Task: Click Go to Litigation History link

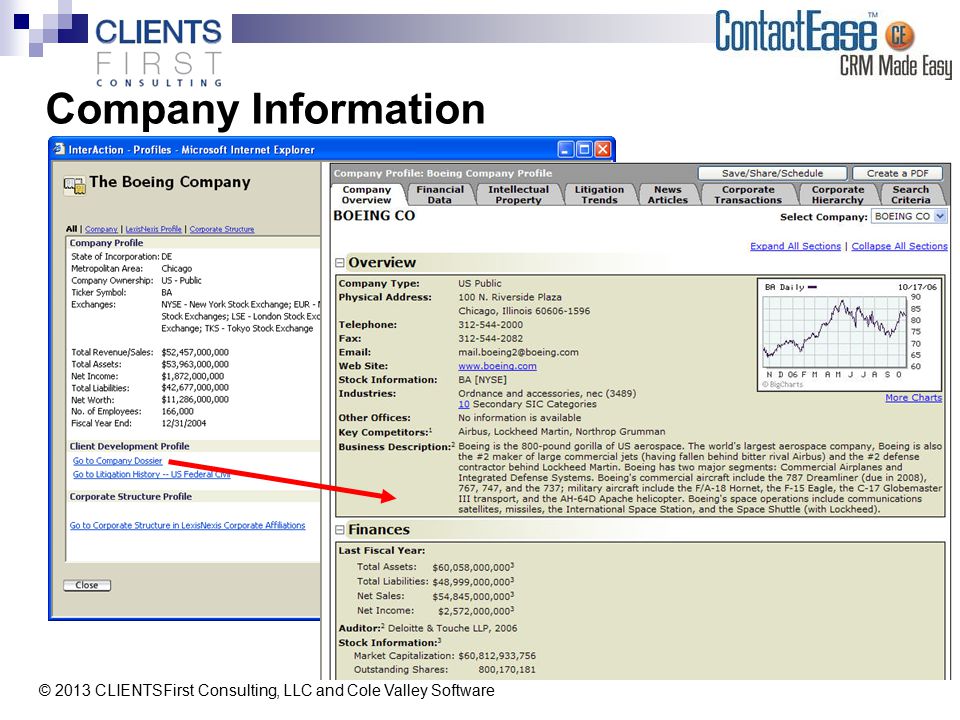Action: 151,474
